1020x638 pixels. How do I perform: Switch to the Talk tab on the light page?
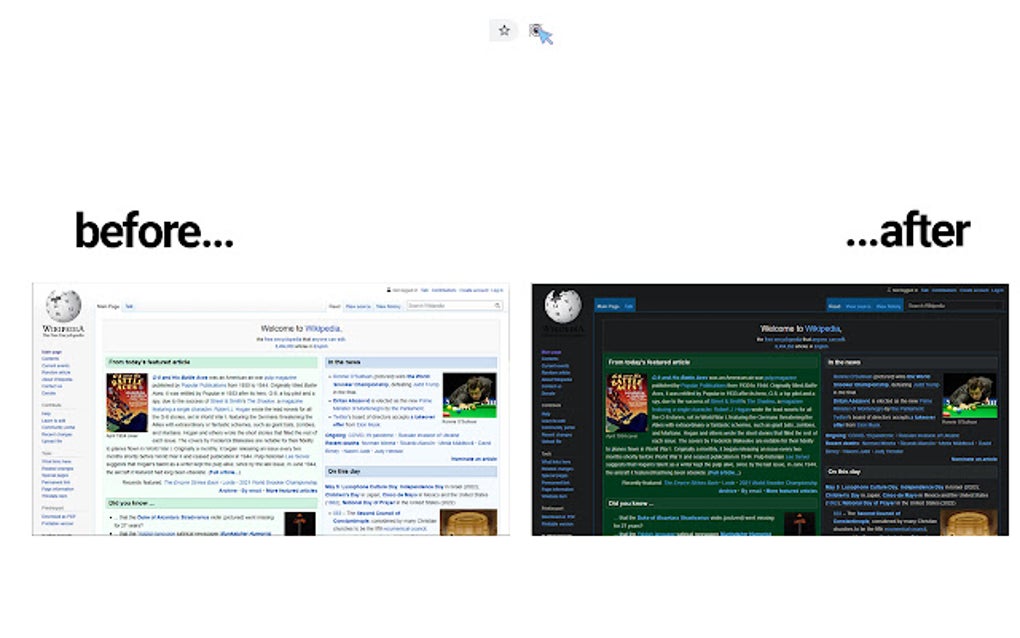pos(129,306)
